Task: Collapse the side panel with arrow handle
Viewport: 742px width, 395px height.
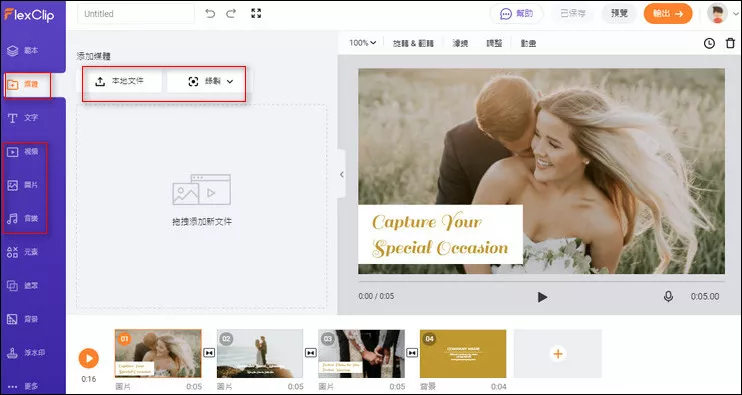Action: tap(342, 175)
